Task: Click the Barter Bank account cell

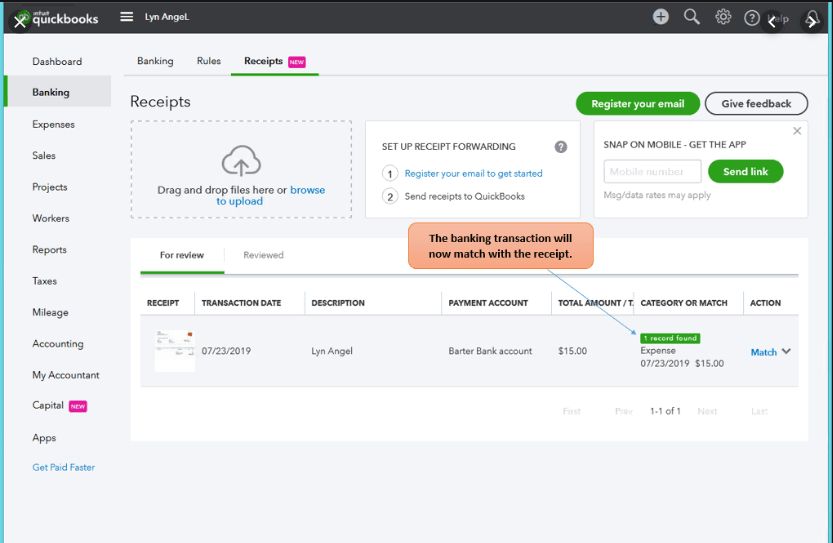Action: pyautogui.click(x=490, y=351)
